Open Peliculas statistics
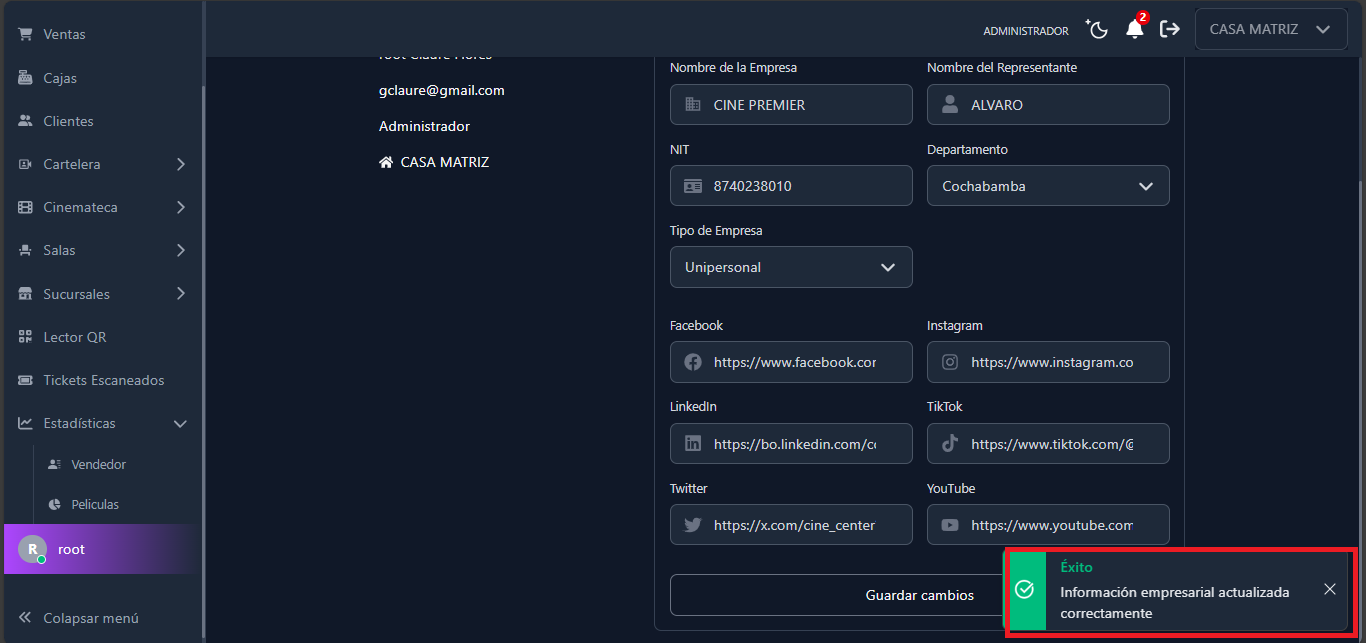This screenshot has width=1366, height=643. pyautogui.click(x=95, y=504)
